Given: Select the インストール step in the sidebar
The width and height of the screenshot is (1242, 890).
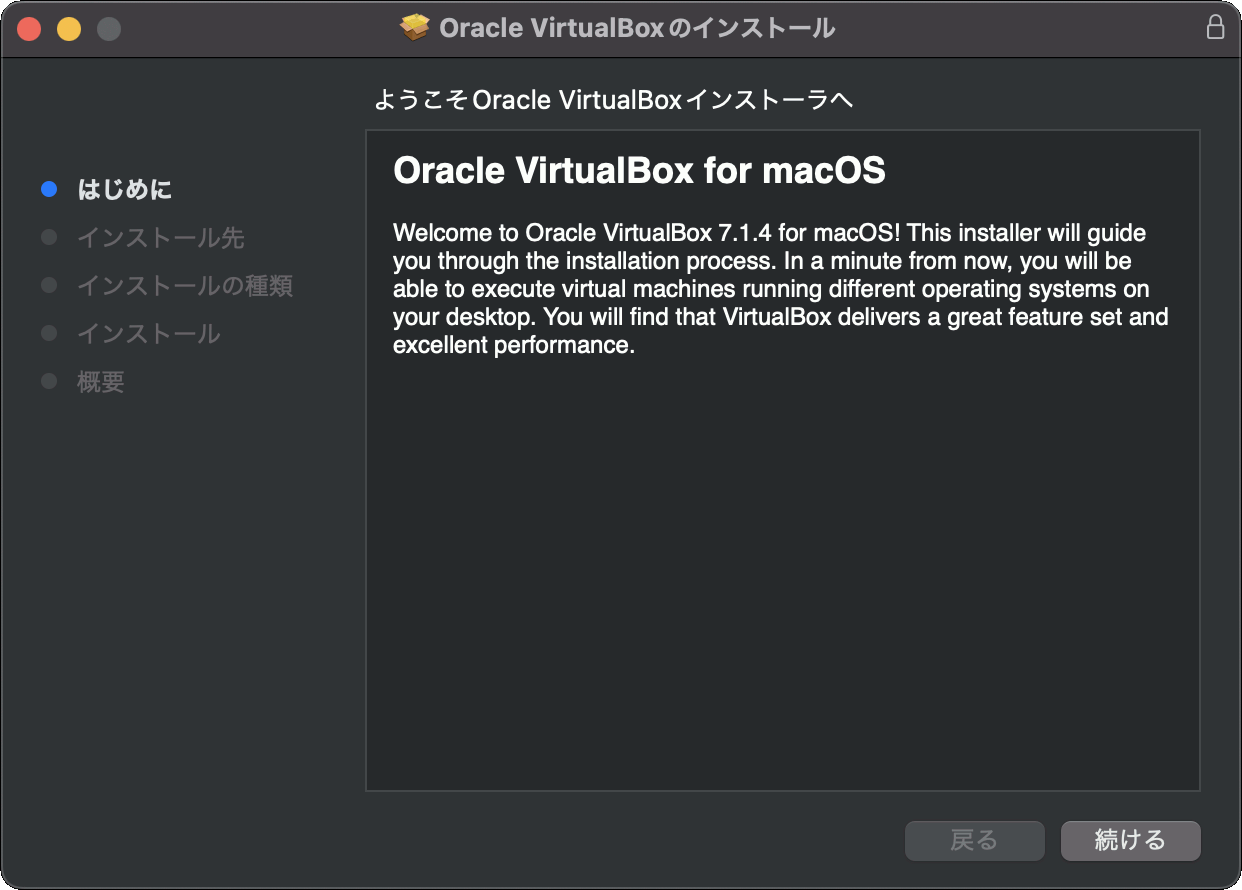Looking at the screenshot, I should click(x=148, y=333).
